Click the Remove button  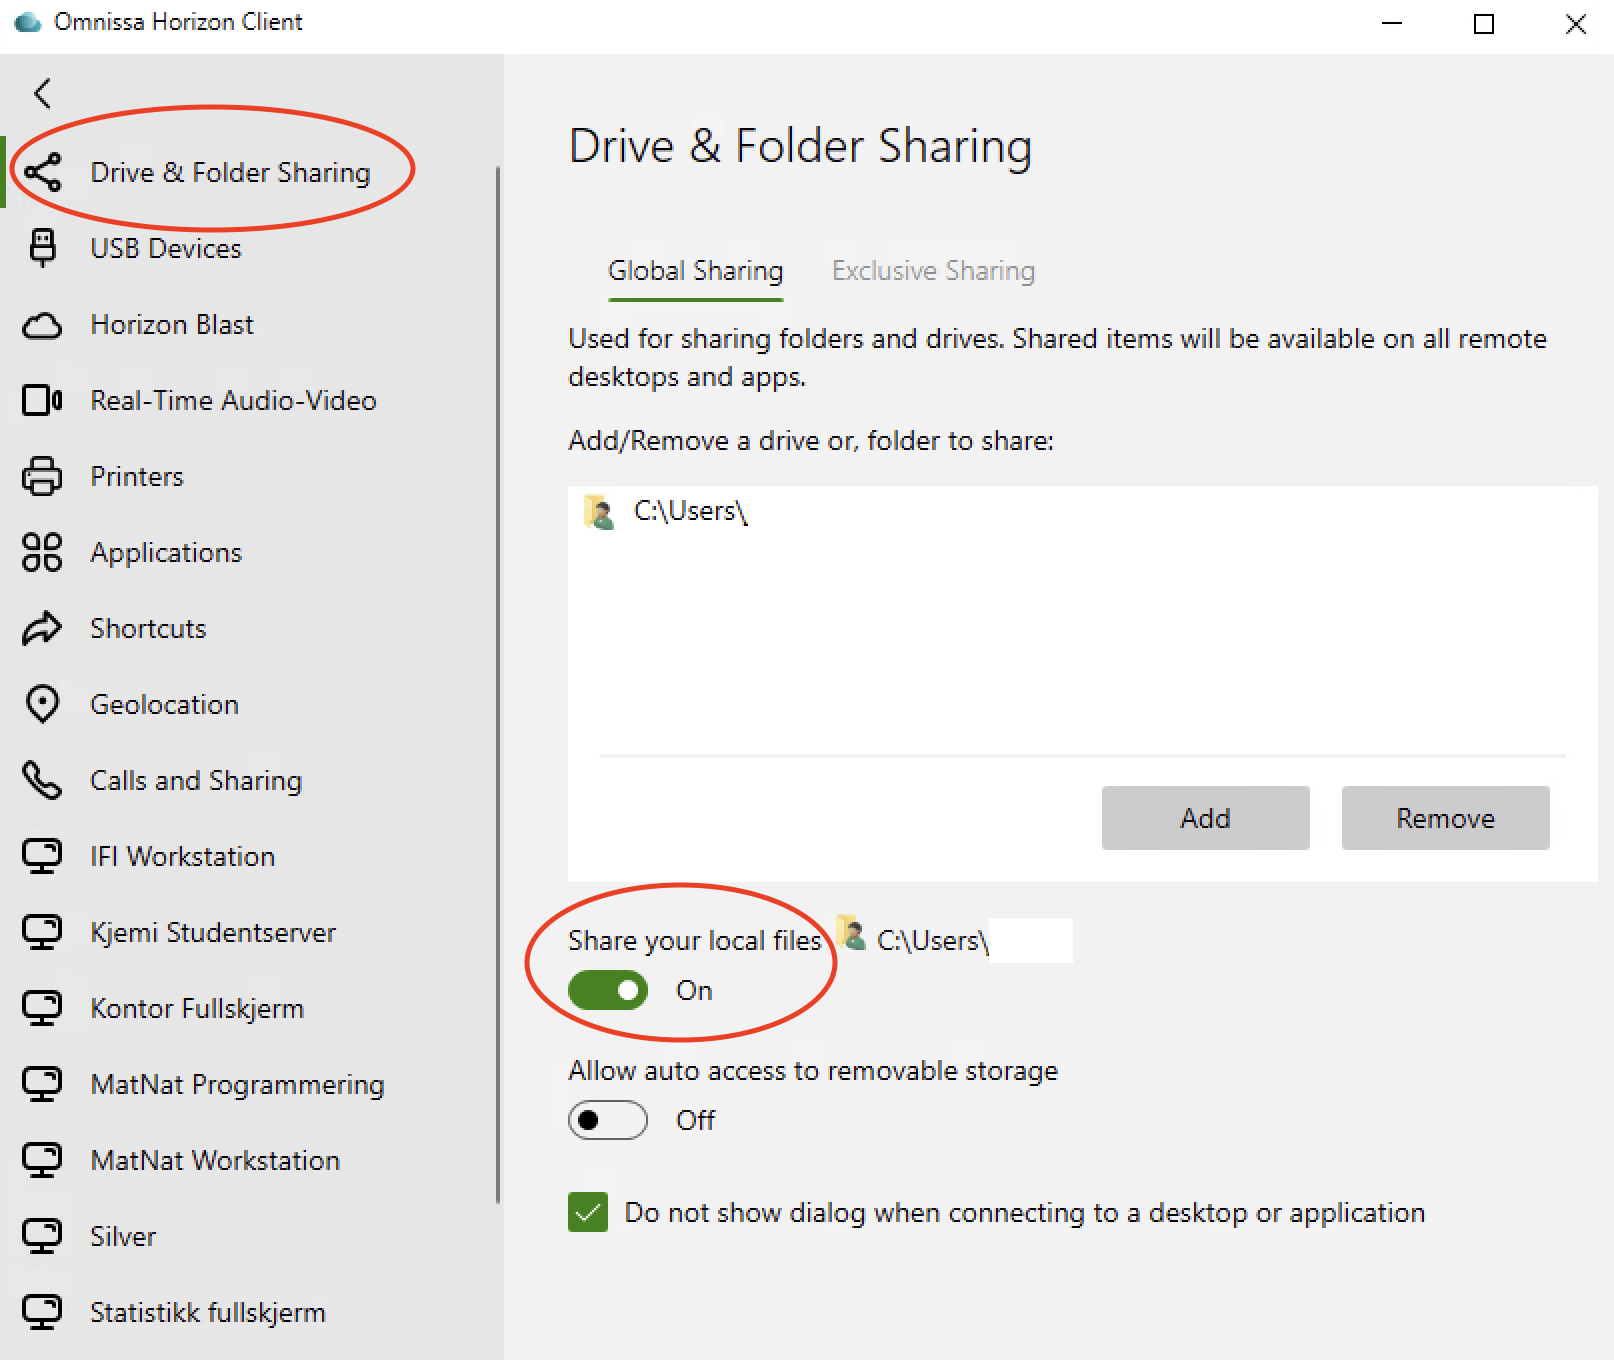(1445, 818)
